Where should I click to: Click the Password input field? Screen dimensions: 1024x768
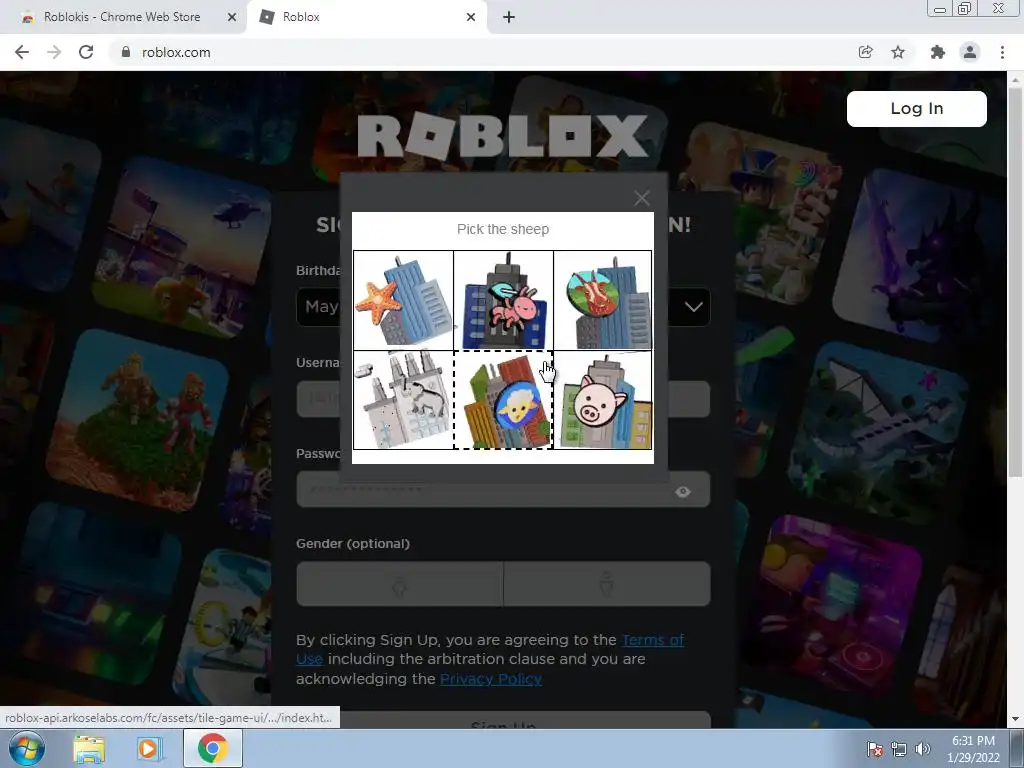point(503,489)
